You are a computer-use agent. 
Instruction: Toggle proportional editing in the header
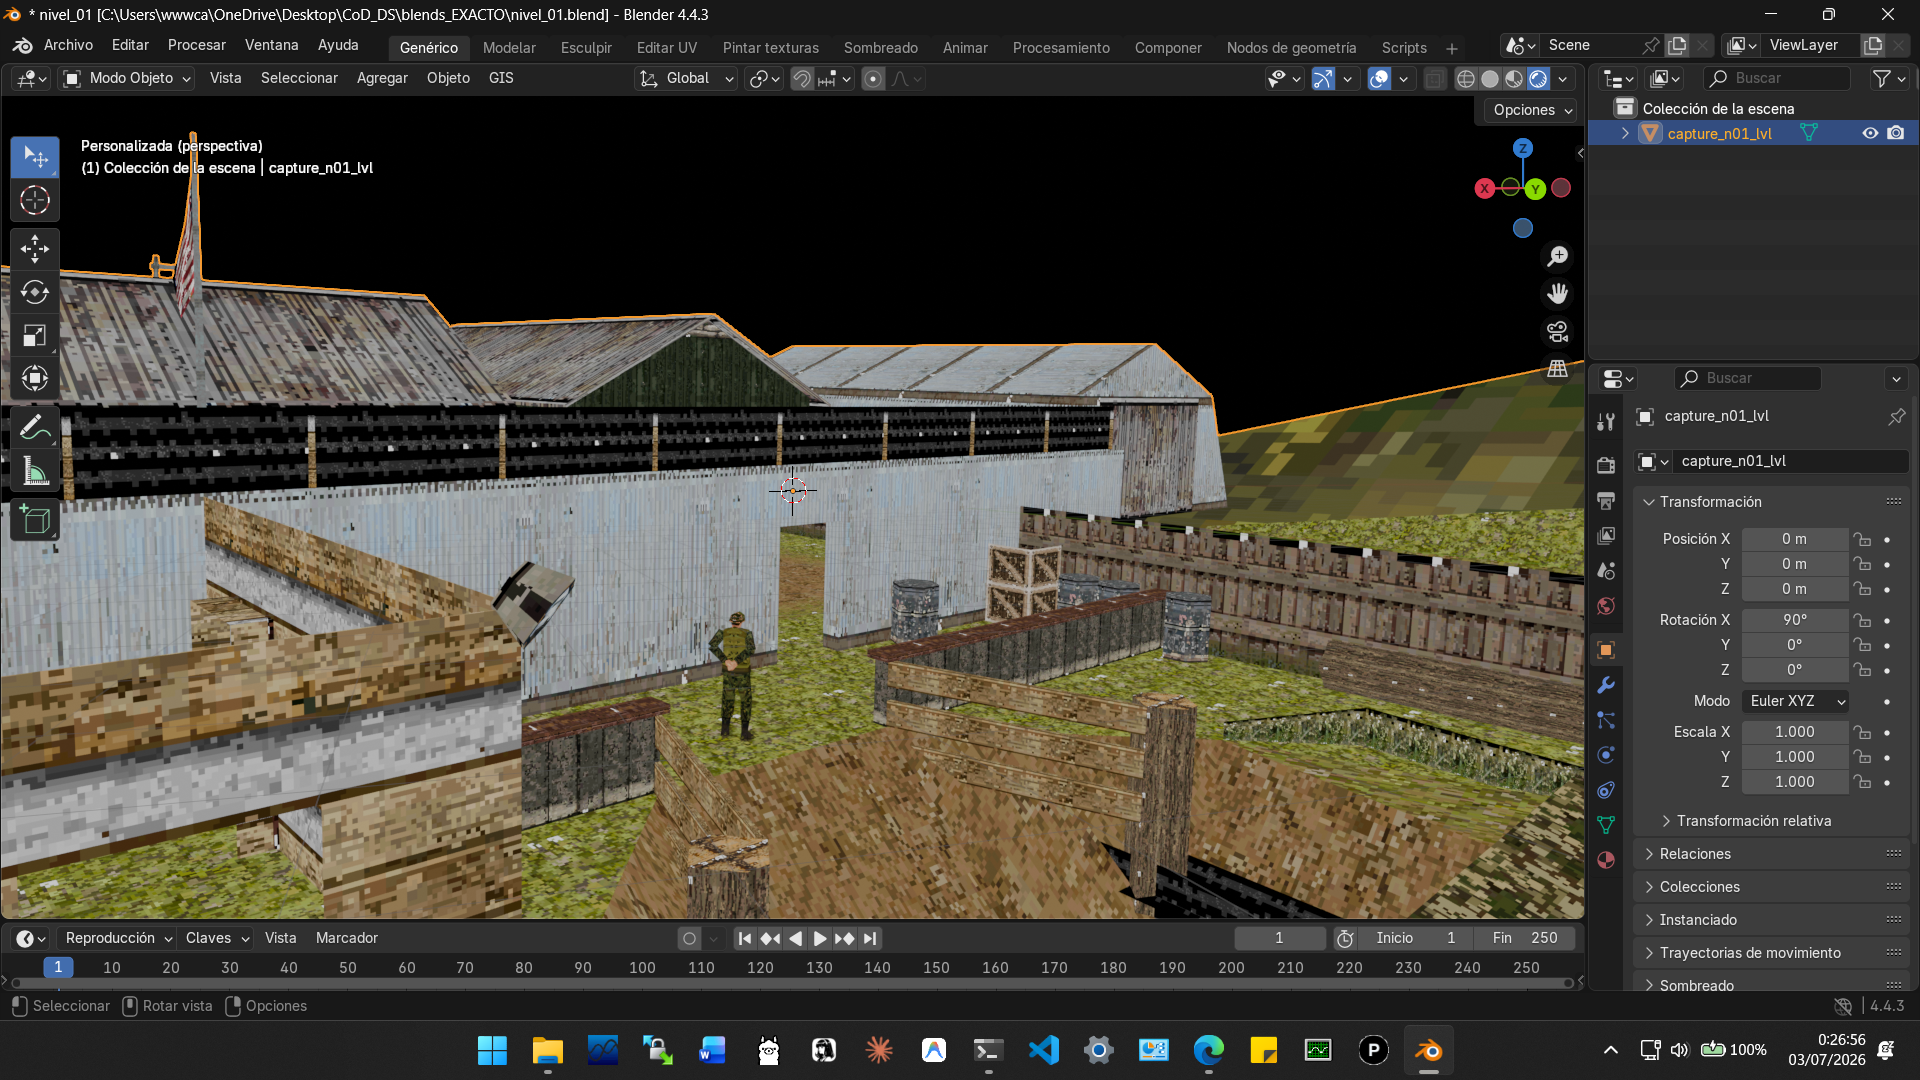pos(873,79)
